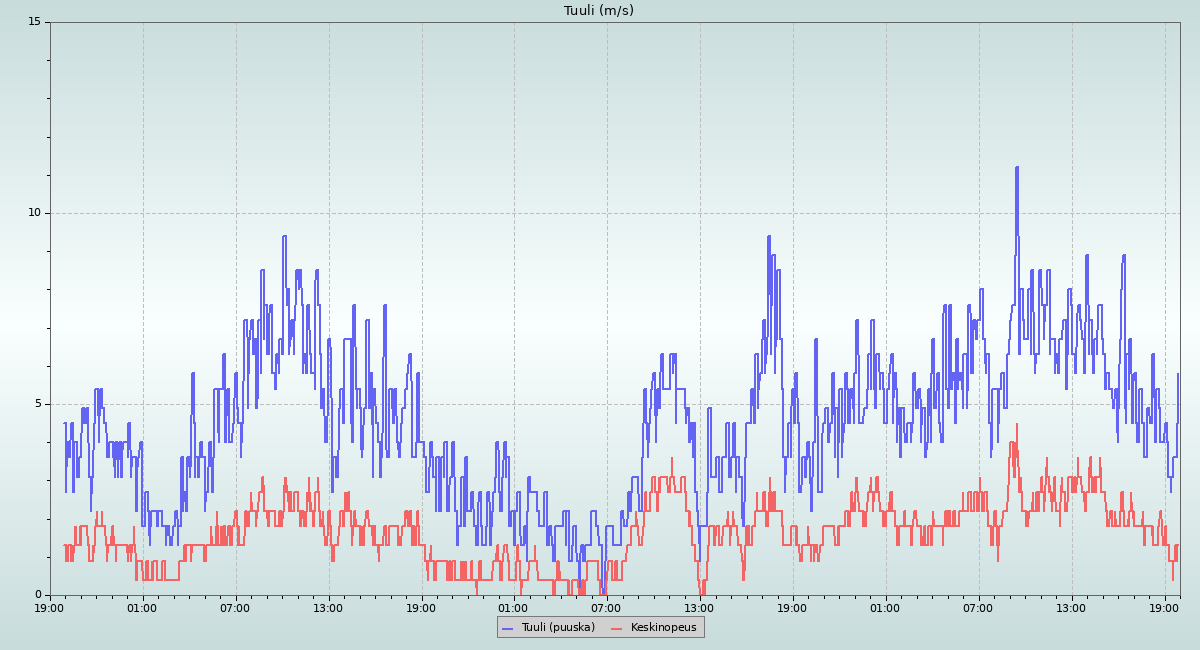Click the 5 label on the y-axis
The width and height of the screenshot is (1200, 650).
click(37, 404)
